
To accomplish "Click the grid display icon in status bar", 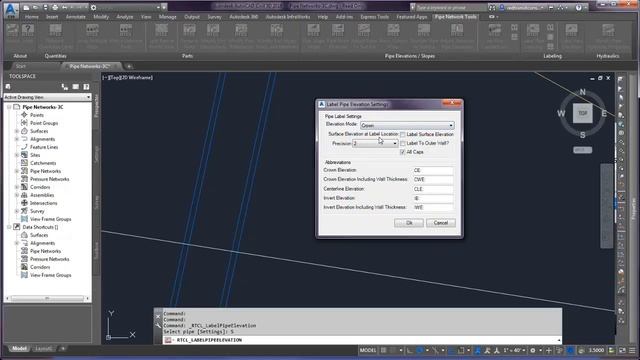I will 384,350.
